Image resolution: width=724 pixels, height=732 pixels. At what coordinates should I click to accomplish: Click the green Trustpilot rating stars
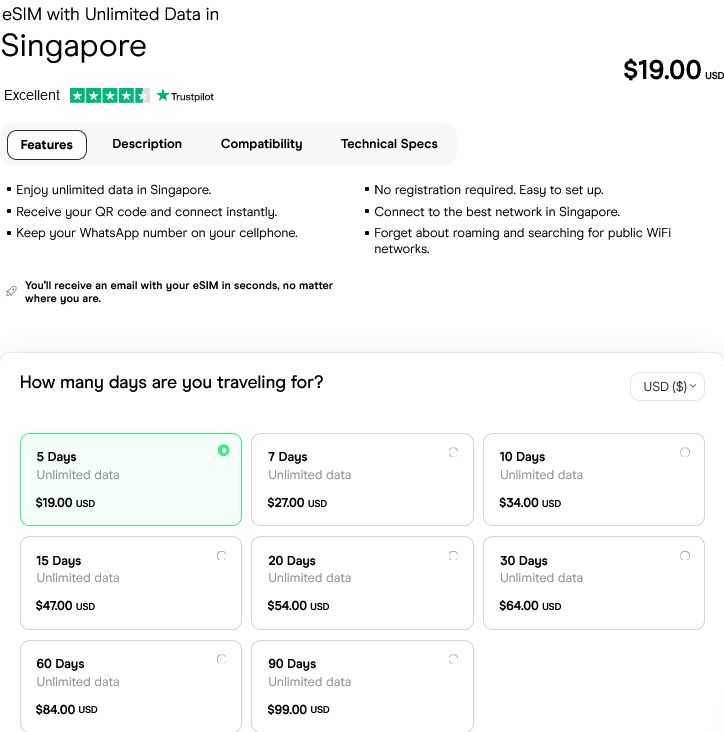point(109,96)
